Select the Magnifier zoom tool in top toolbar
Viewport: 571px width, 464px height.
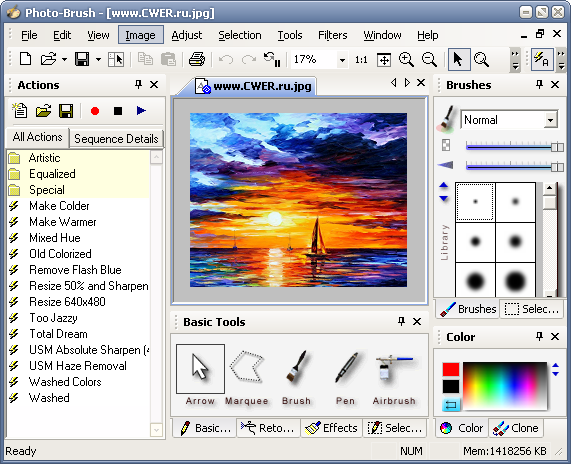click(x=481, y=59)
